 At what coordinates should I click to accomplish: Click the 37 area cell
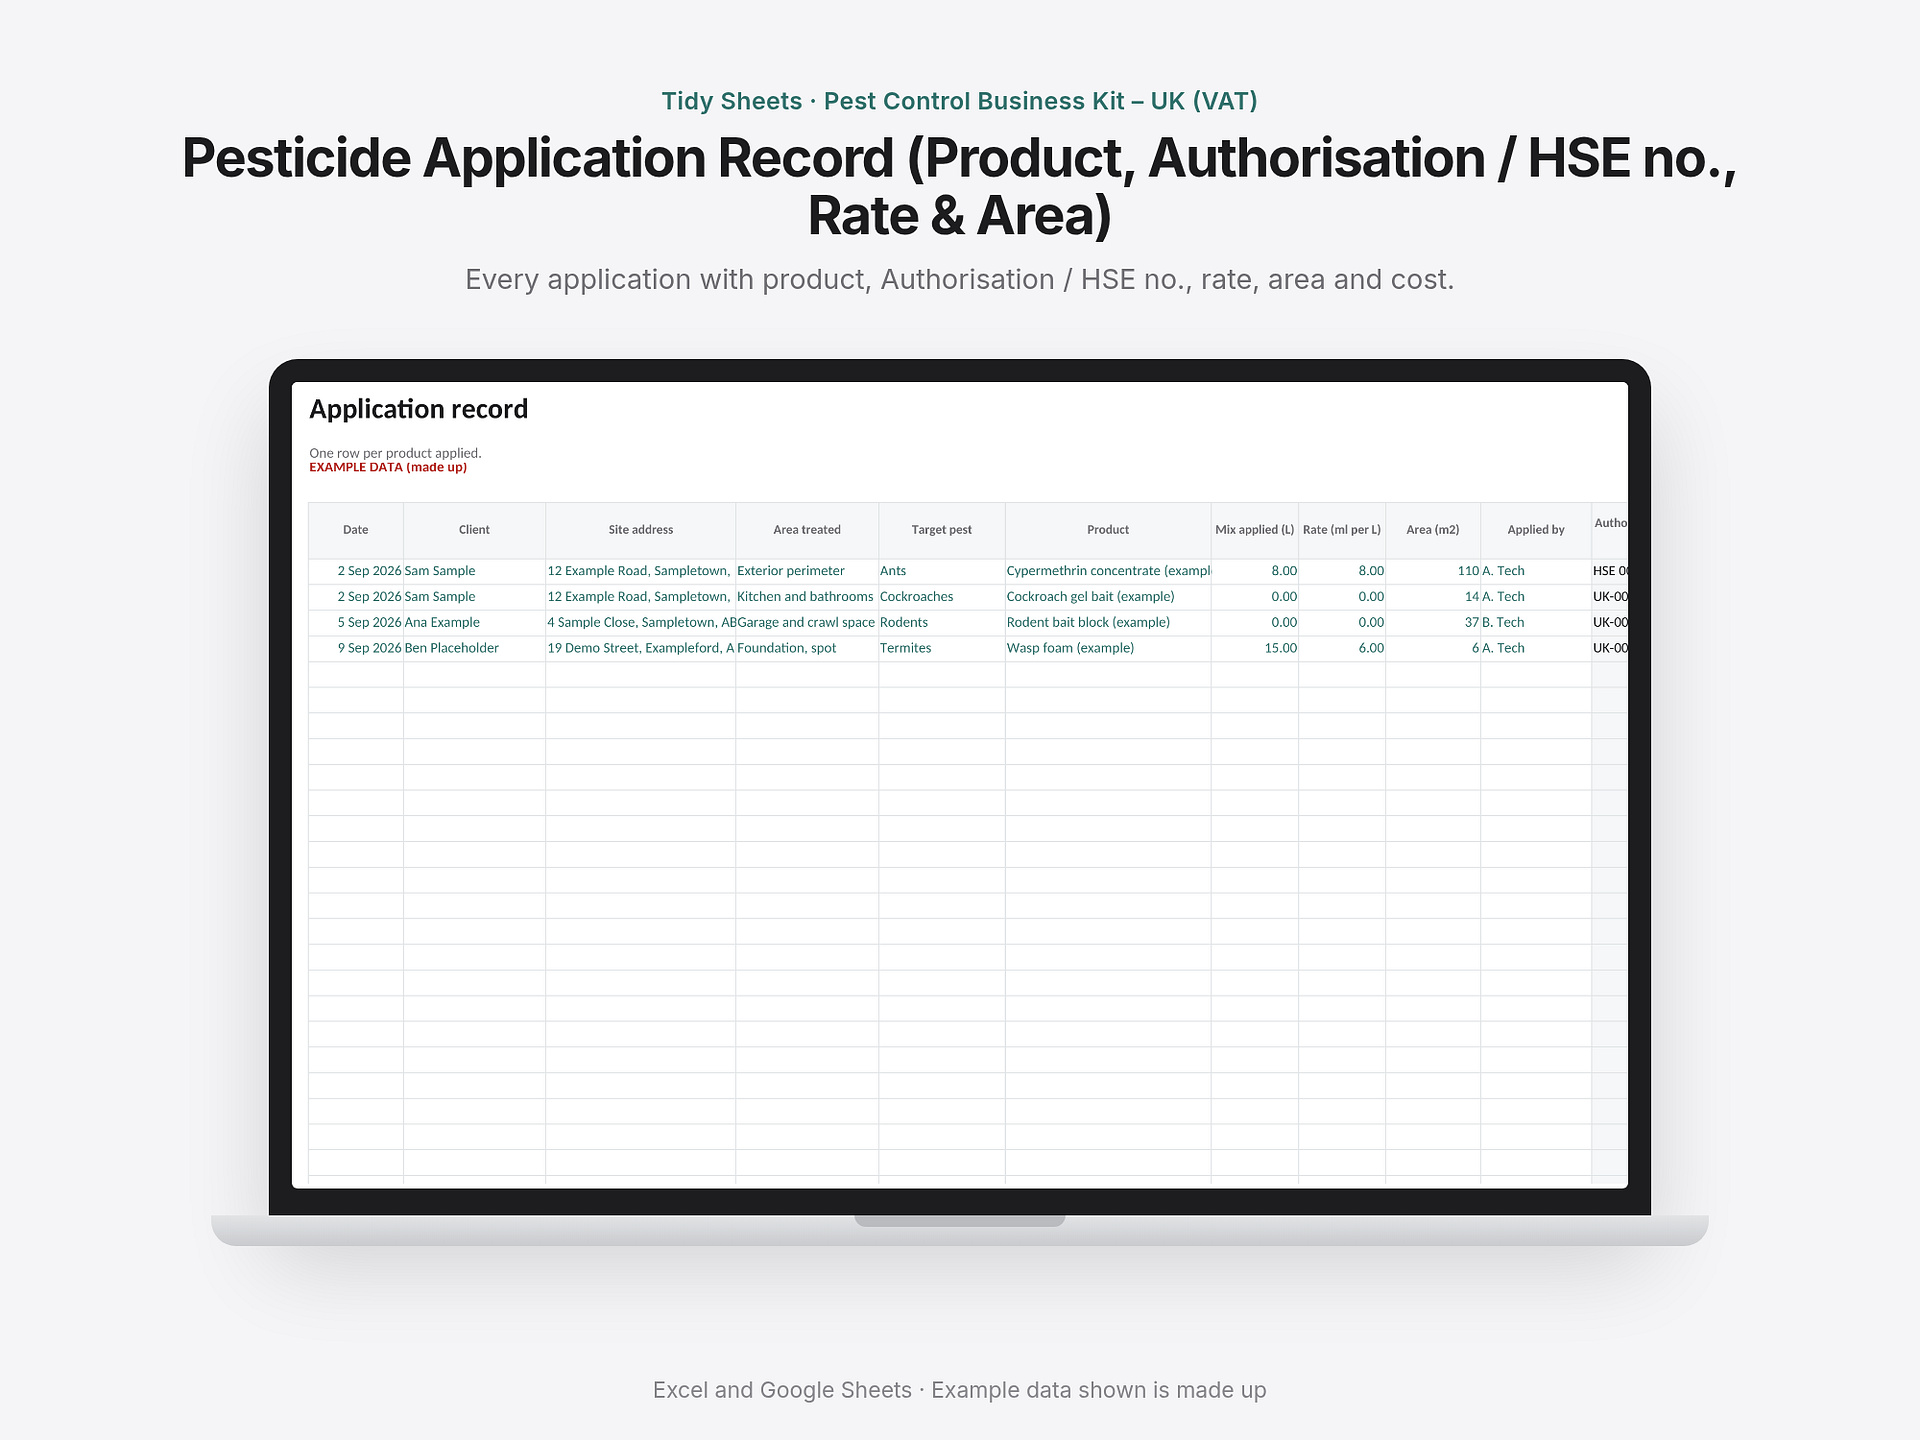click(1432, 622)
